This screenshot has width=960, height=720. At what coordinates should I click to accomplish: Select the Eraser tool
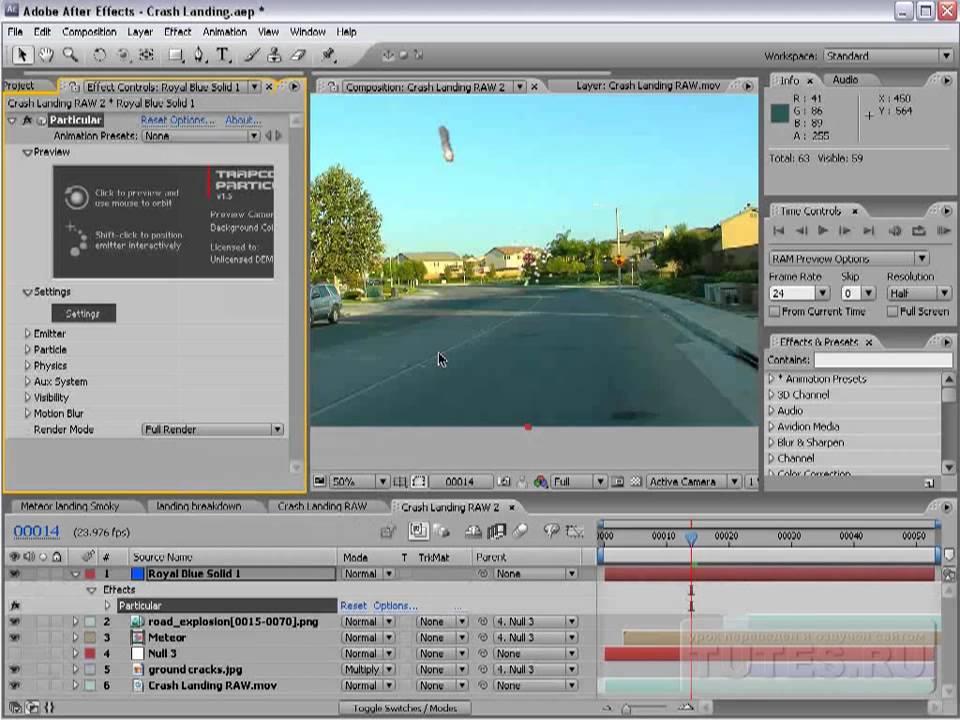[x=299, y=55]
